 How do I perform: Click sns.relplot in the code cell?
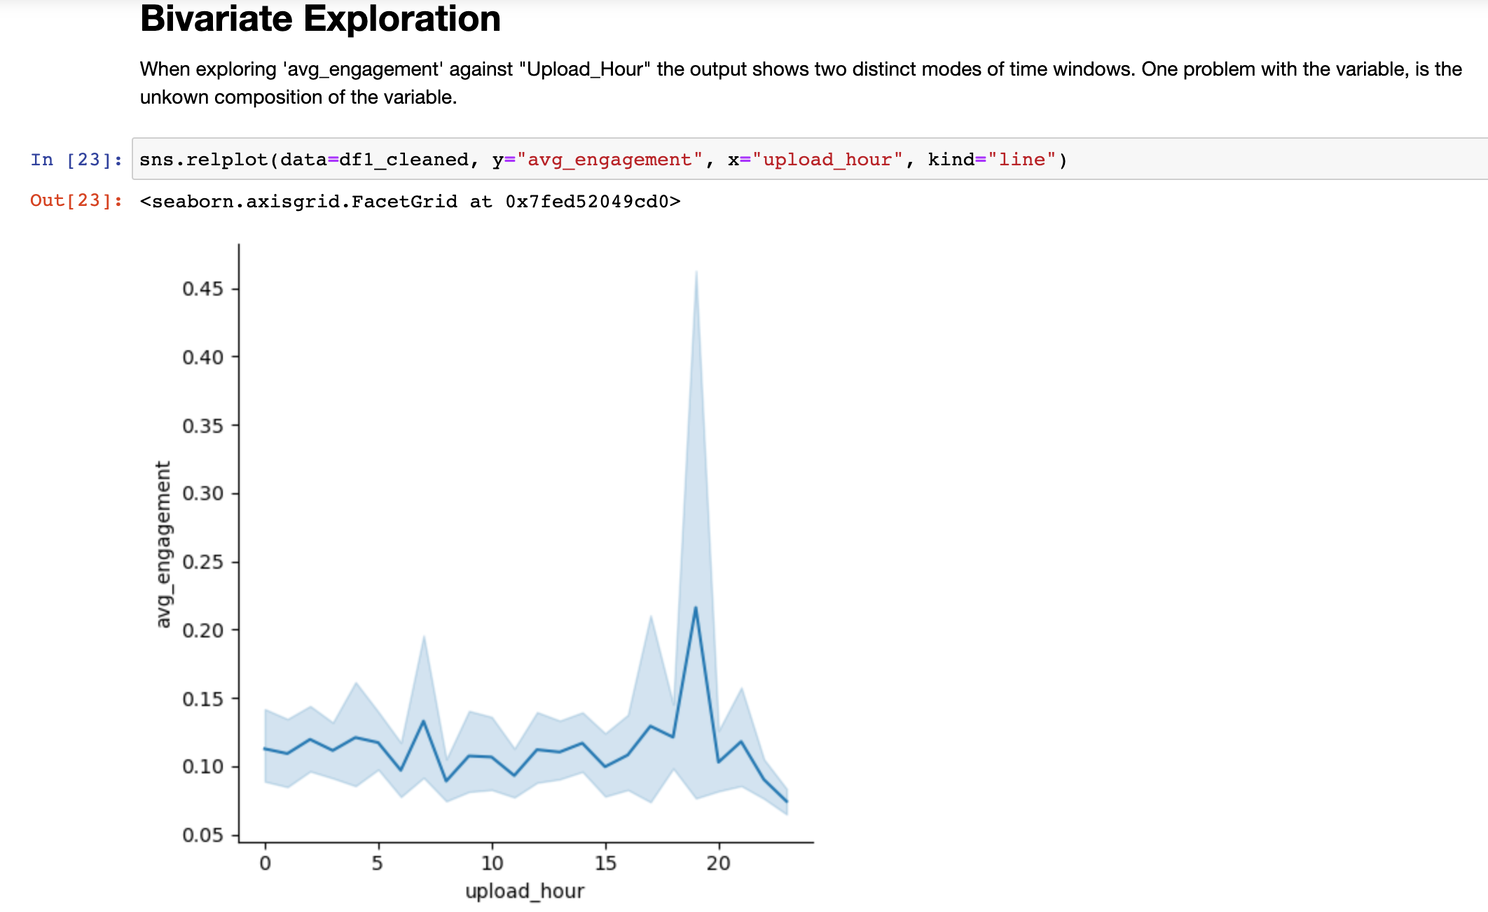(203, 160)
